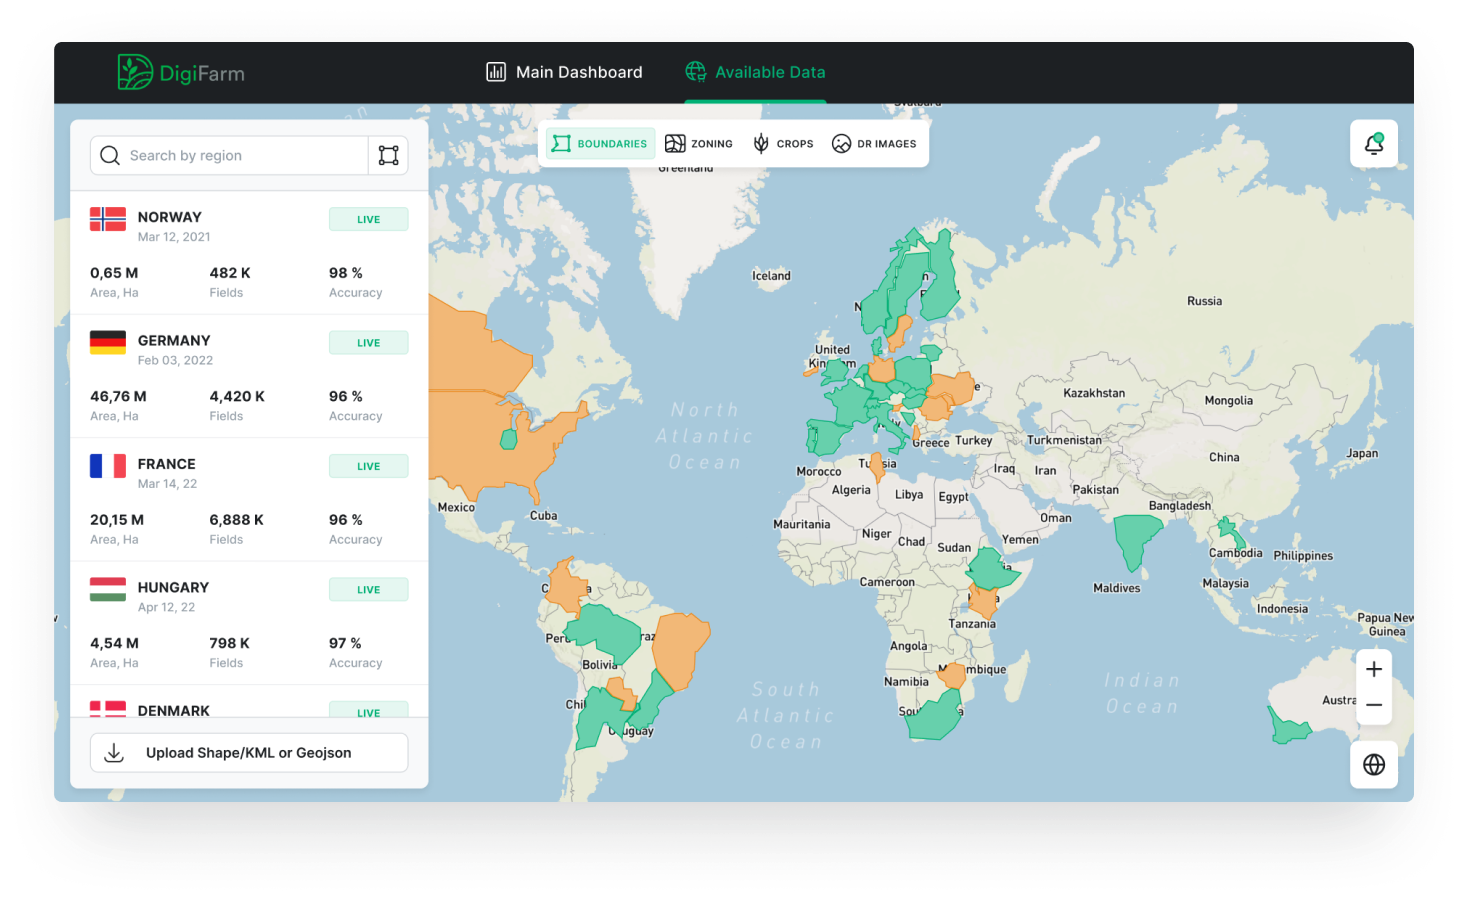Click the DigiFarm logo

point(180,71)
